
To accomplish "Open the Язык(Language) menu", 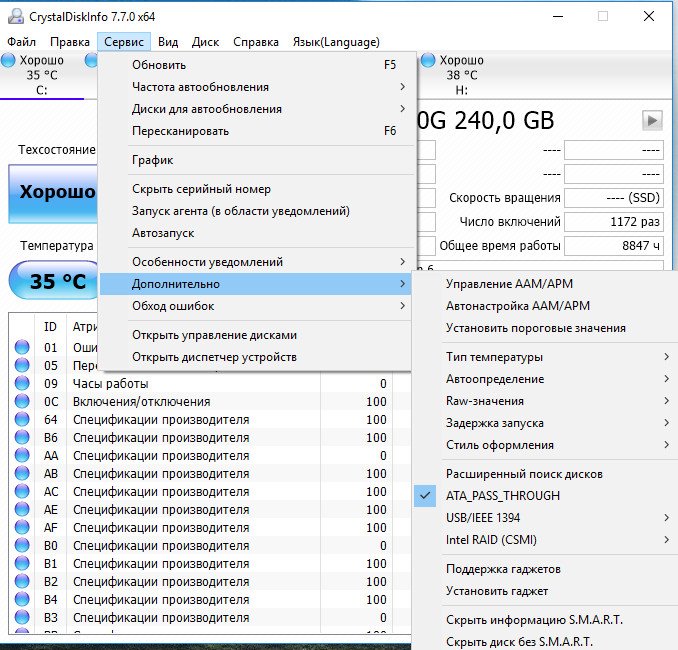I will click(x=336, y=42).
